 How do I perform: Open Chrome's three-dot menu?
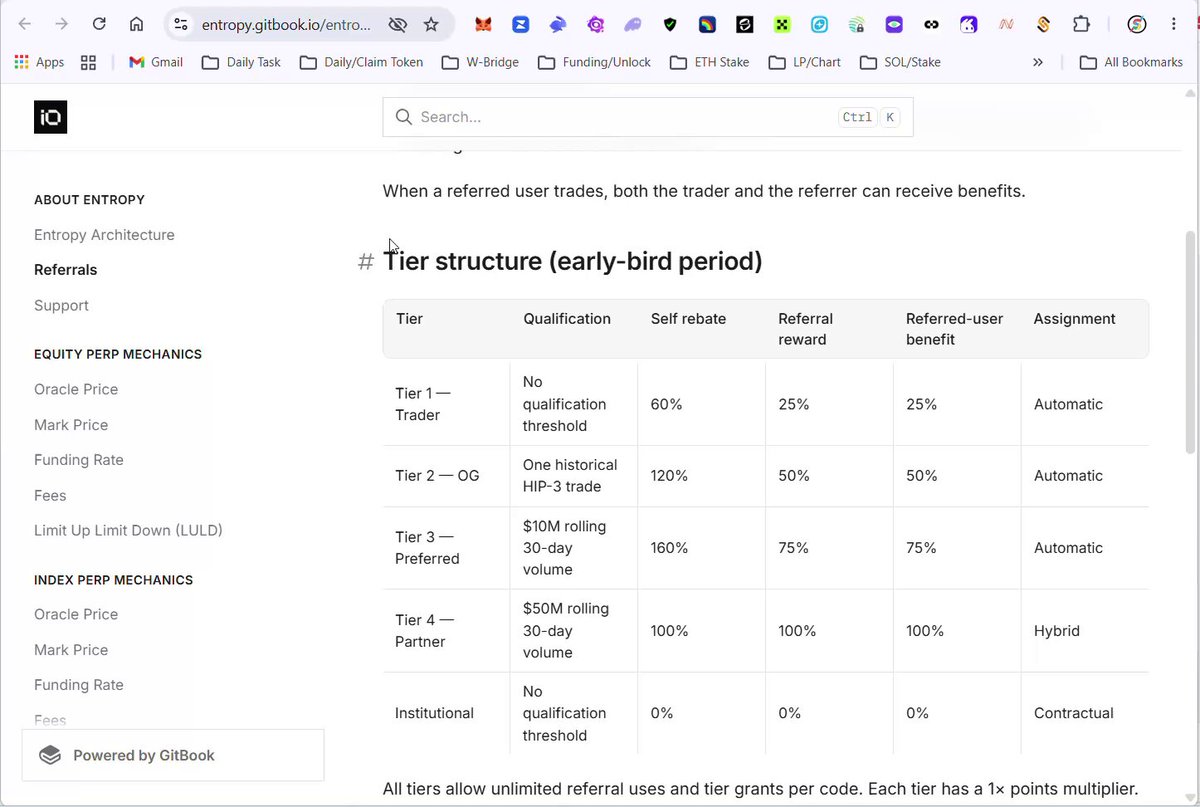click(1173, 24)
